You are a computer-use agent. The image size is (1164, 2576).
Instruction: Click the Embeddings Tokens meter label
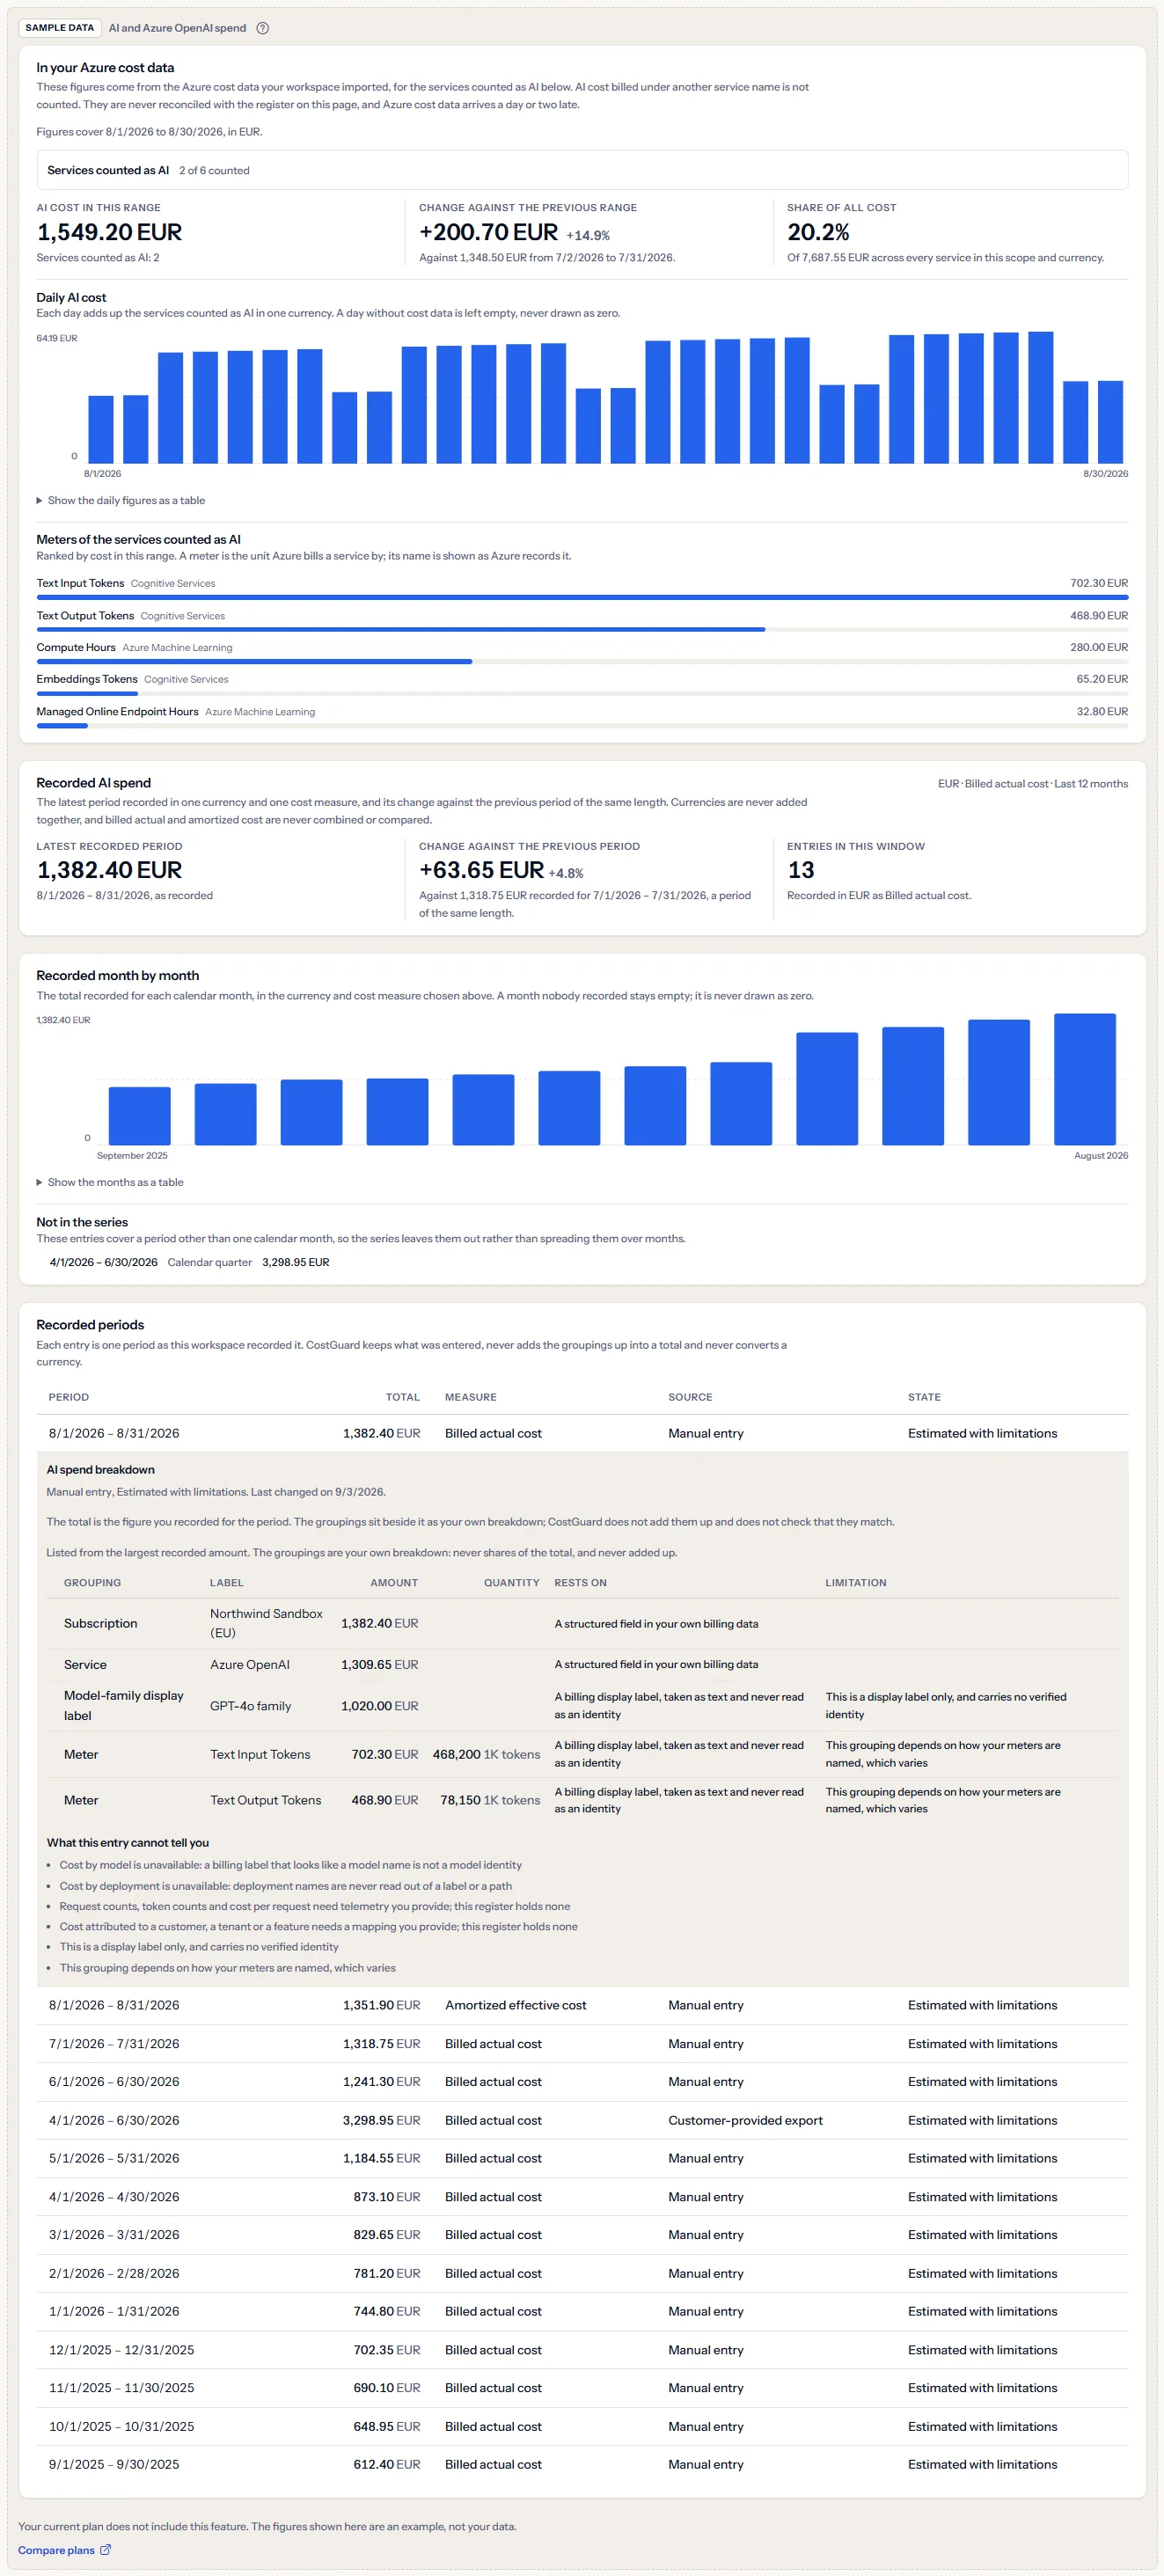tap(87, 679)
